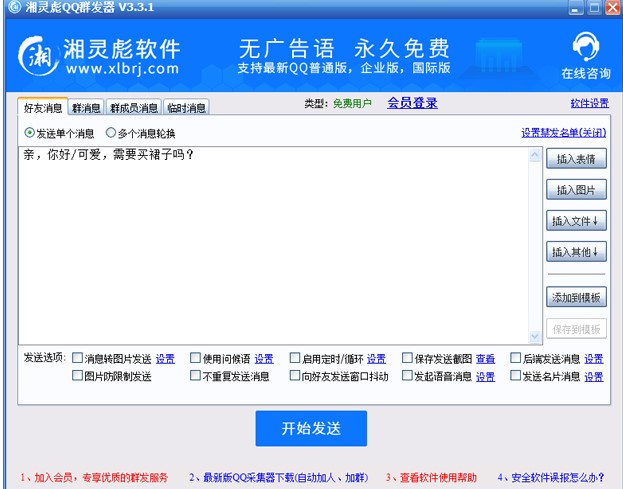Open 软件设置 link

[590, 103]
